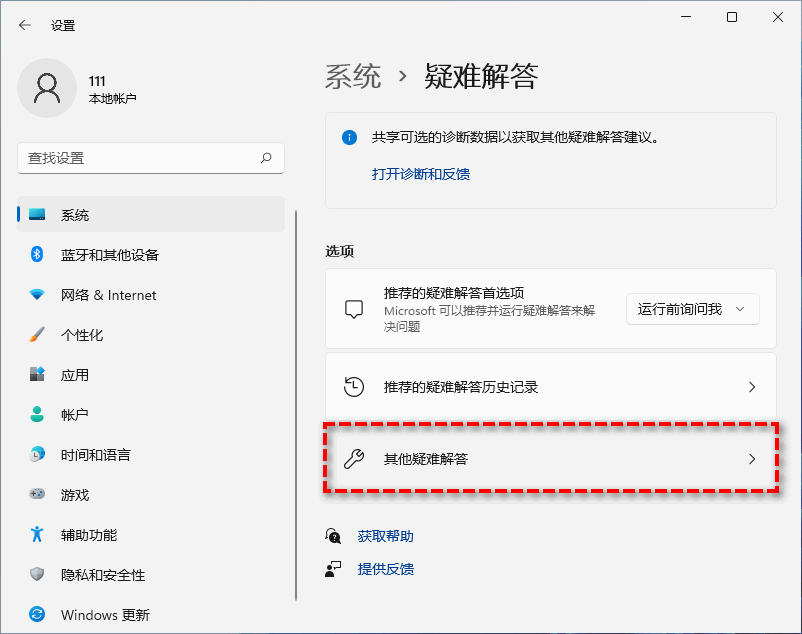
Task: Open 辅助功能 via the accessibility icon
Action: click(x=35, y=534)
